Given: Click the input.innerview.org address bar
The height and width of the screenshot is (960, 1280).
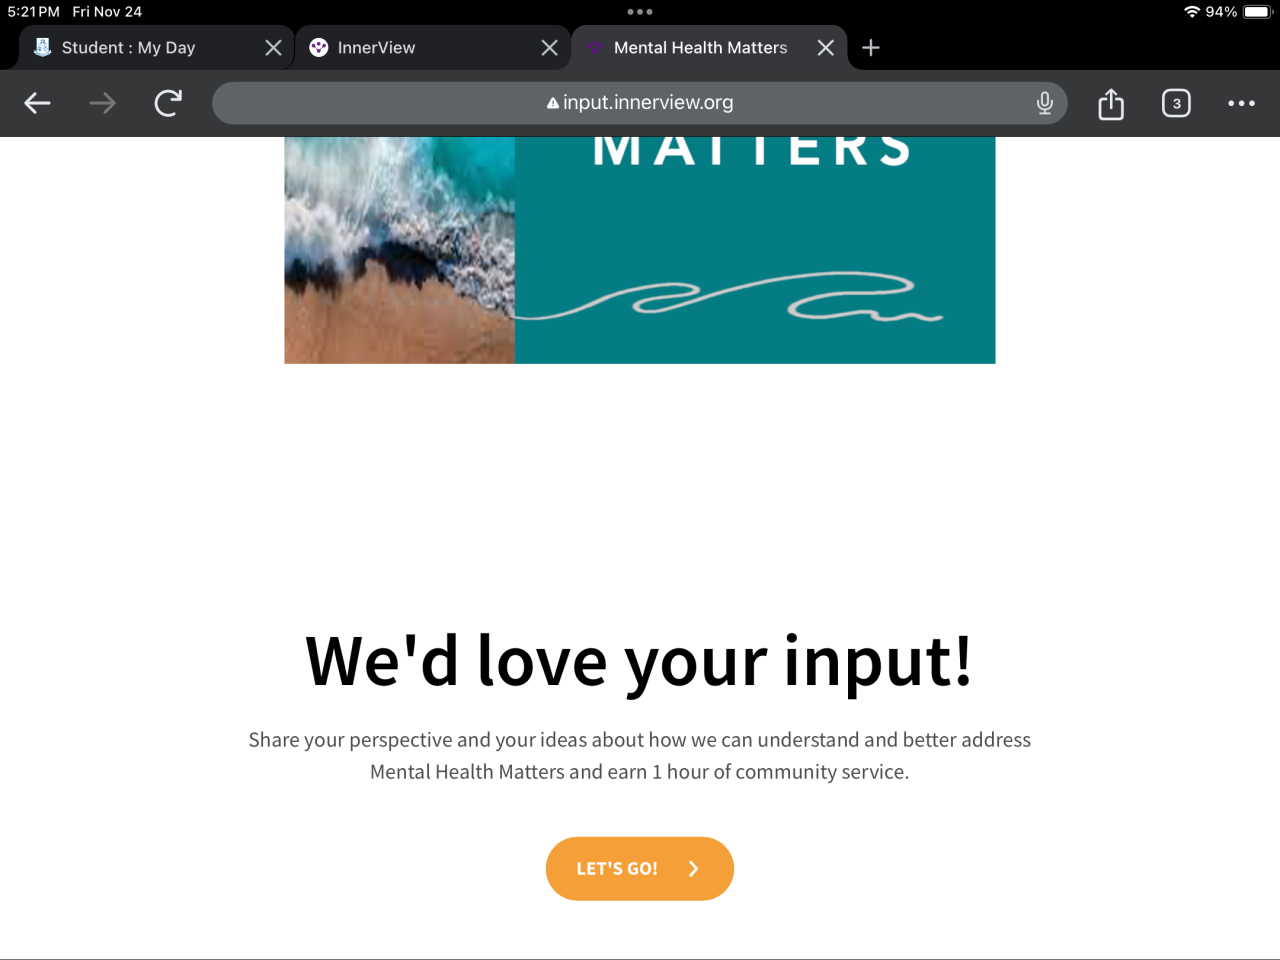Looking at the screenshot, I should click(x=640, y=103).
